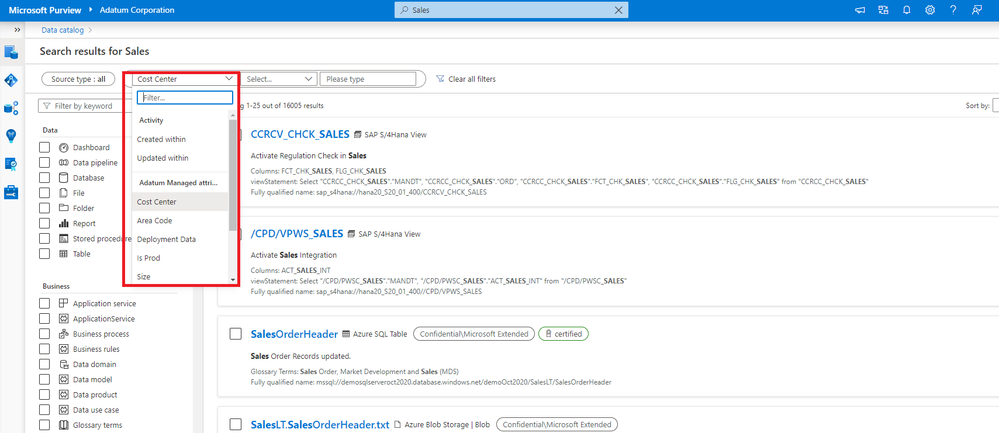
Task: Open the settings gear
Action: pos(930,10)
